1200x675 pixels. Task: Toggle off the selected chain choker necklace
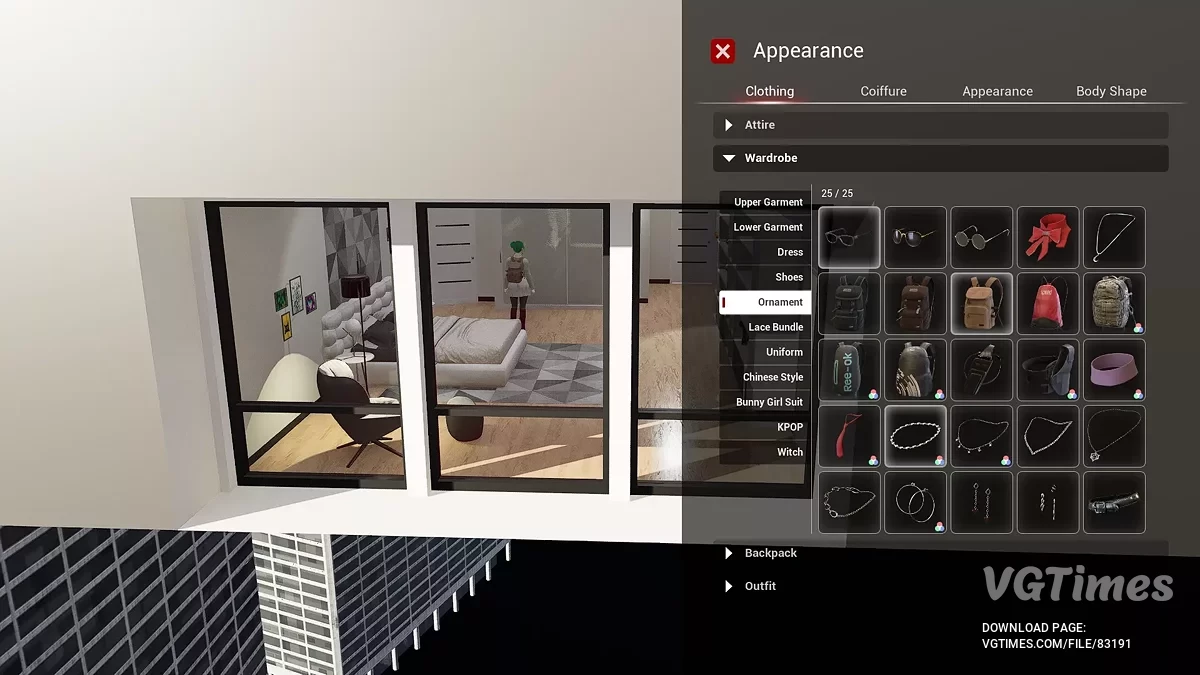pyautogui.click(x=915, y=436)
